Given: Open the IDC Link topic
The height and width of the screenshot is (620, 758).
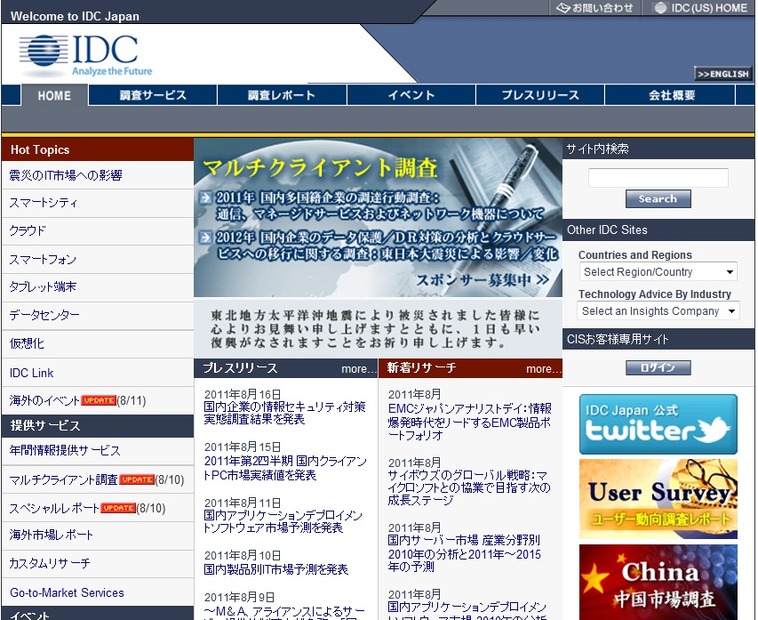Looking at the screenshot, I should tap(31, 373).
